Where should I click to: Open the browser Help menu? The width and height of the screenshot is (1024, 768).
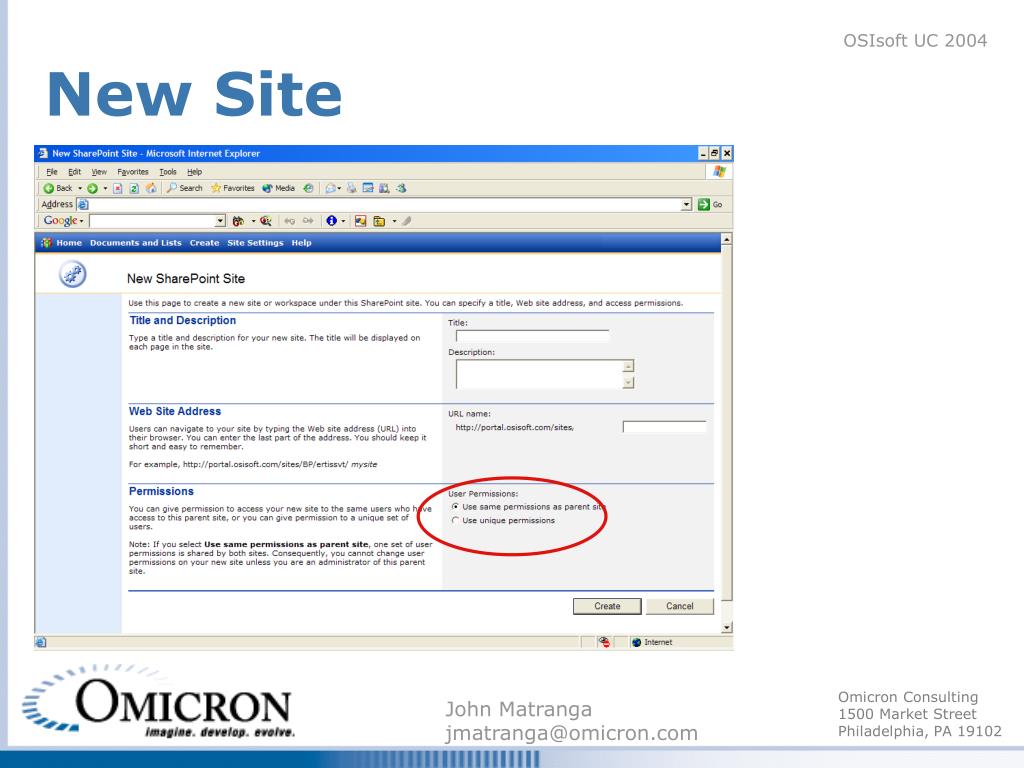point(195,172)
